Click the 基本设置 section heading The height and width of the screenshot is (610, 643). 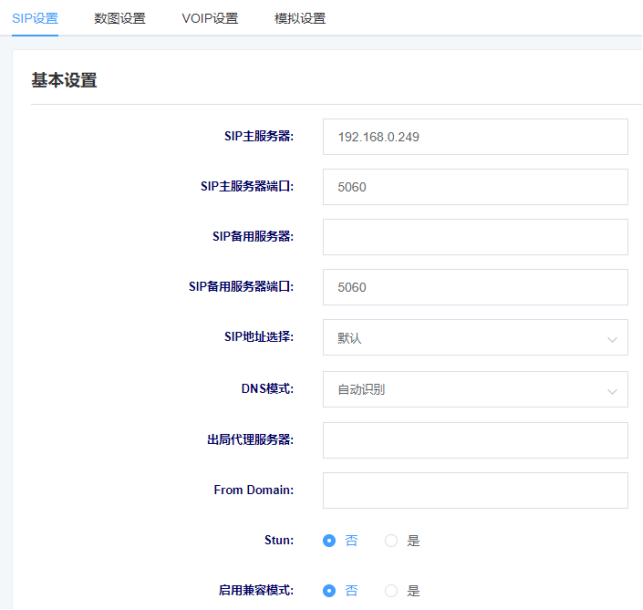tap(64, 80)
